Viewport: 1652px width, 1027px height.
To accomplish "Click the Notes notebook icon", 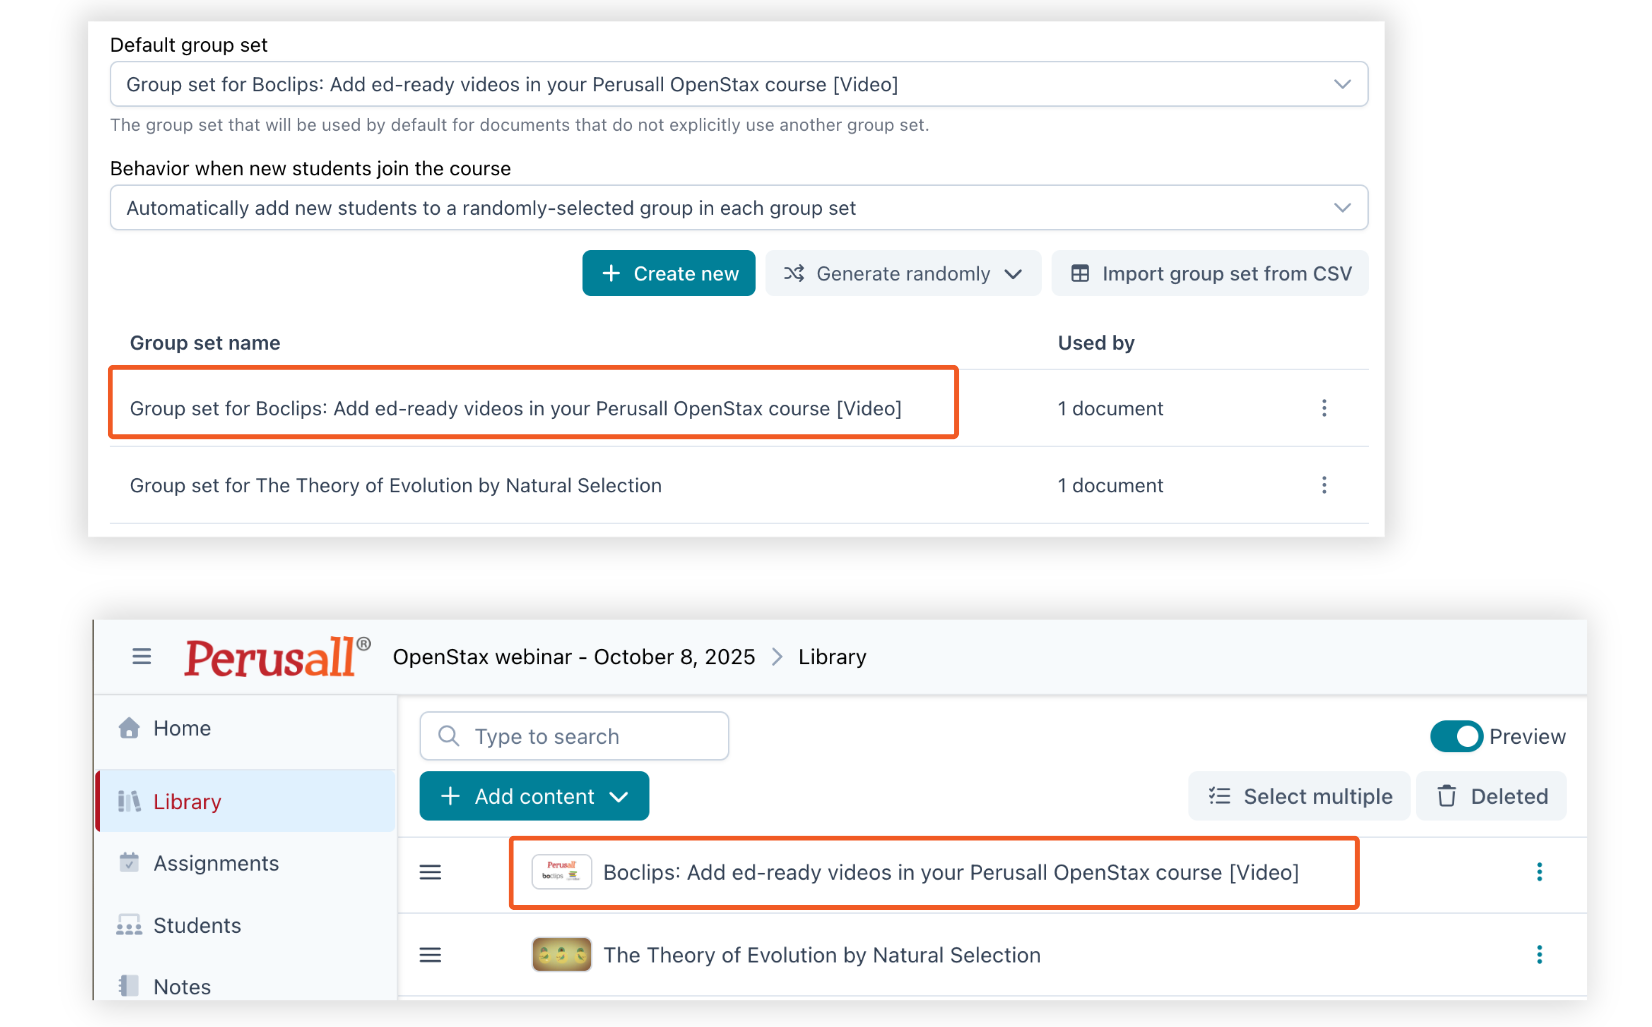I will (129, 986).
